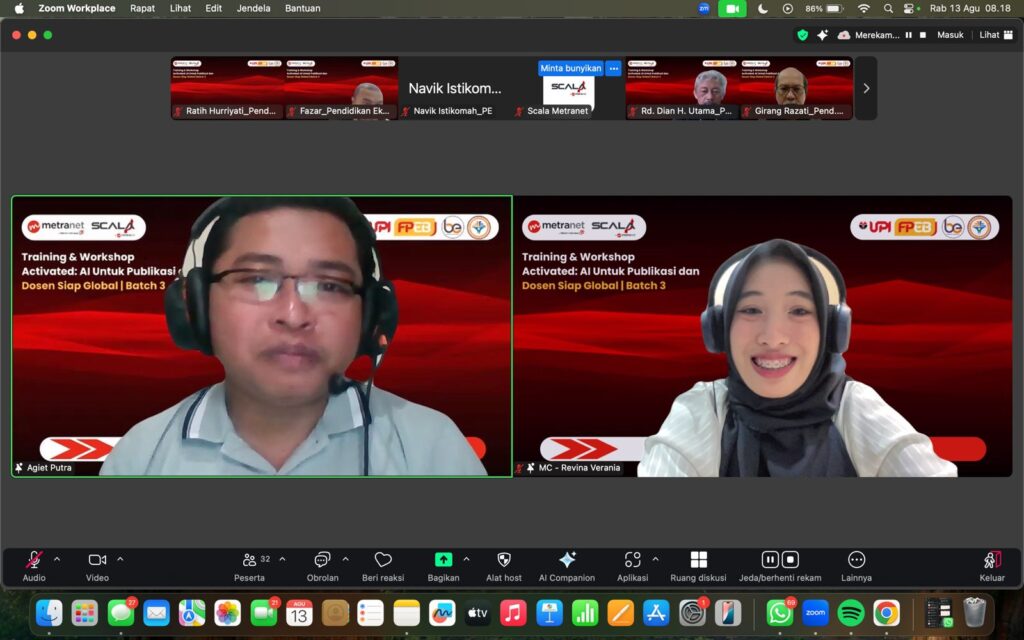
Task: Expand video options arrow
Action: 120,559
